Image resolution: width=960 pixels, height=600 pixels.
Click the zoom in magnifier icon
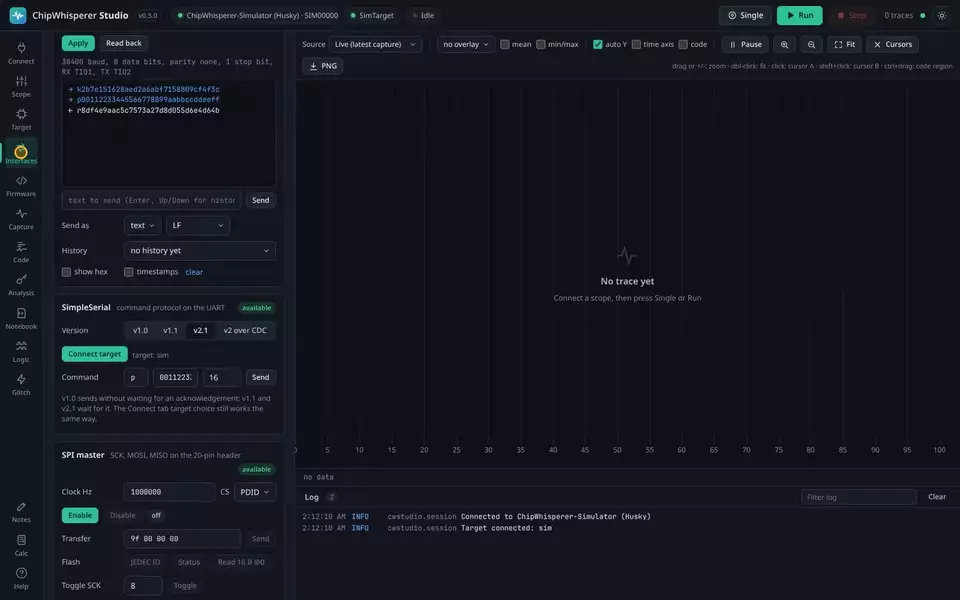(x=784, y=44)
